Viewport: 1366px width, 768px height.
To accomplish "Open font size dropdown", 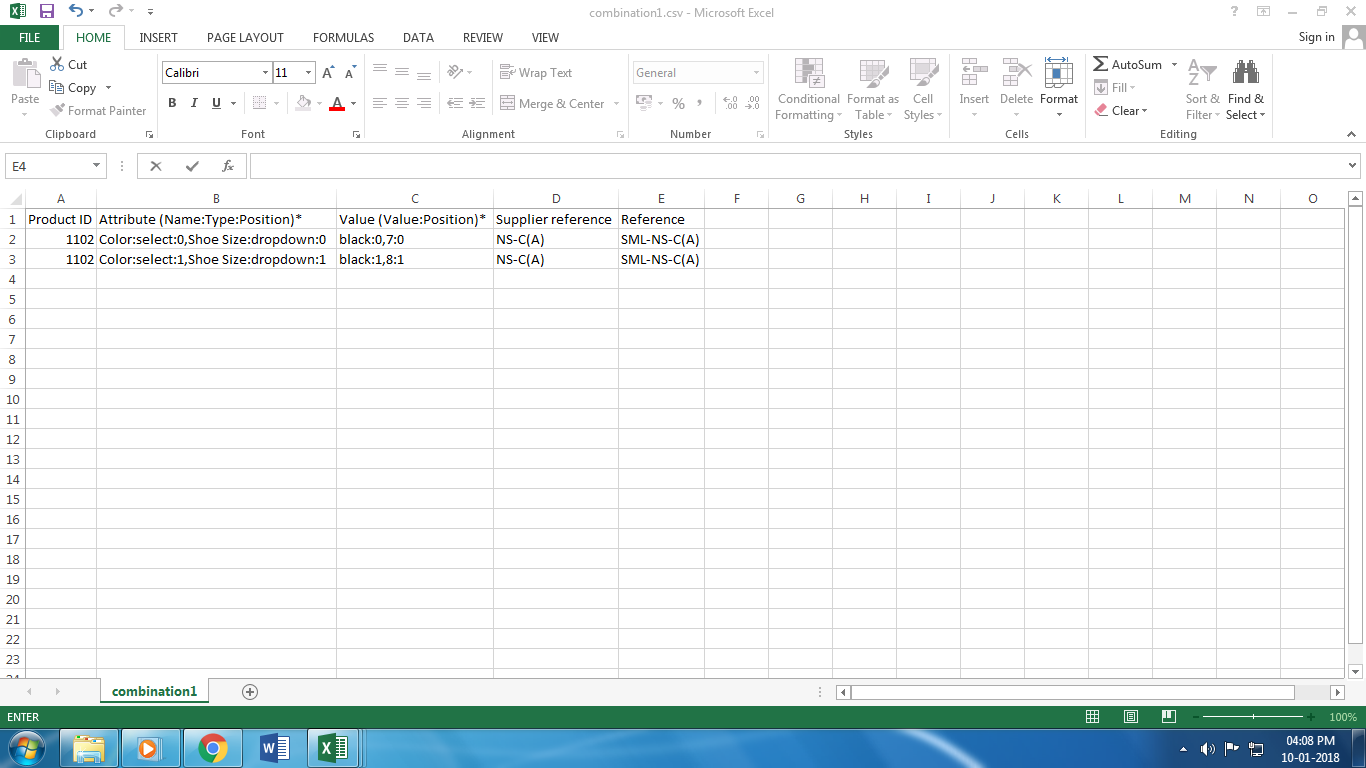I will (308, 73).
